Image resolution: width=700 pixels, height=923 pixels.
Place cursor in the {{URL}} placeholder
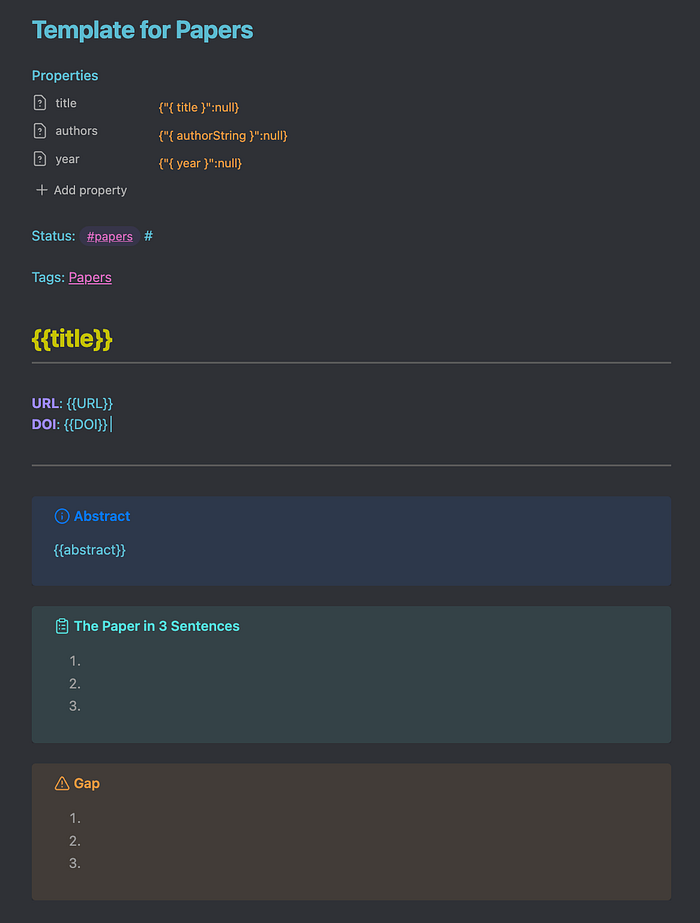pyautogui.click(x=89, y=403)
